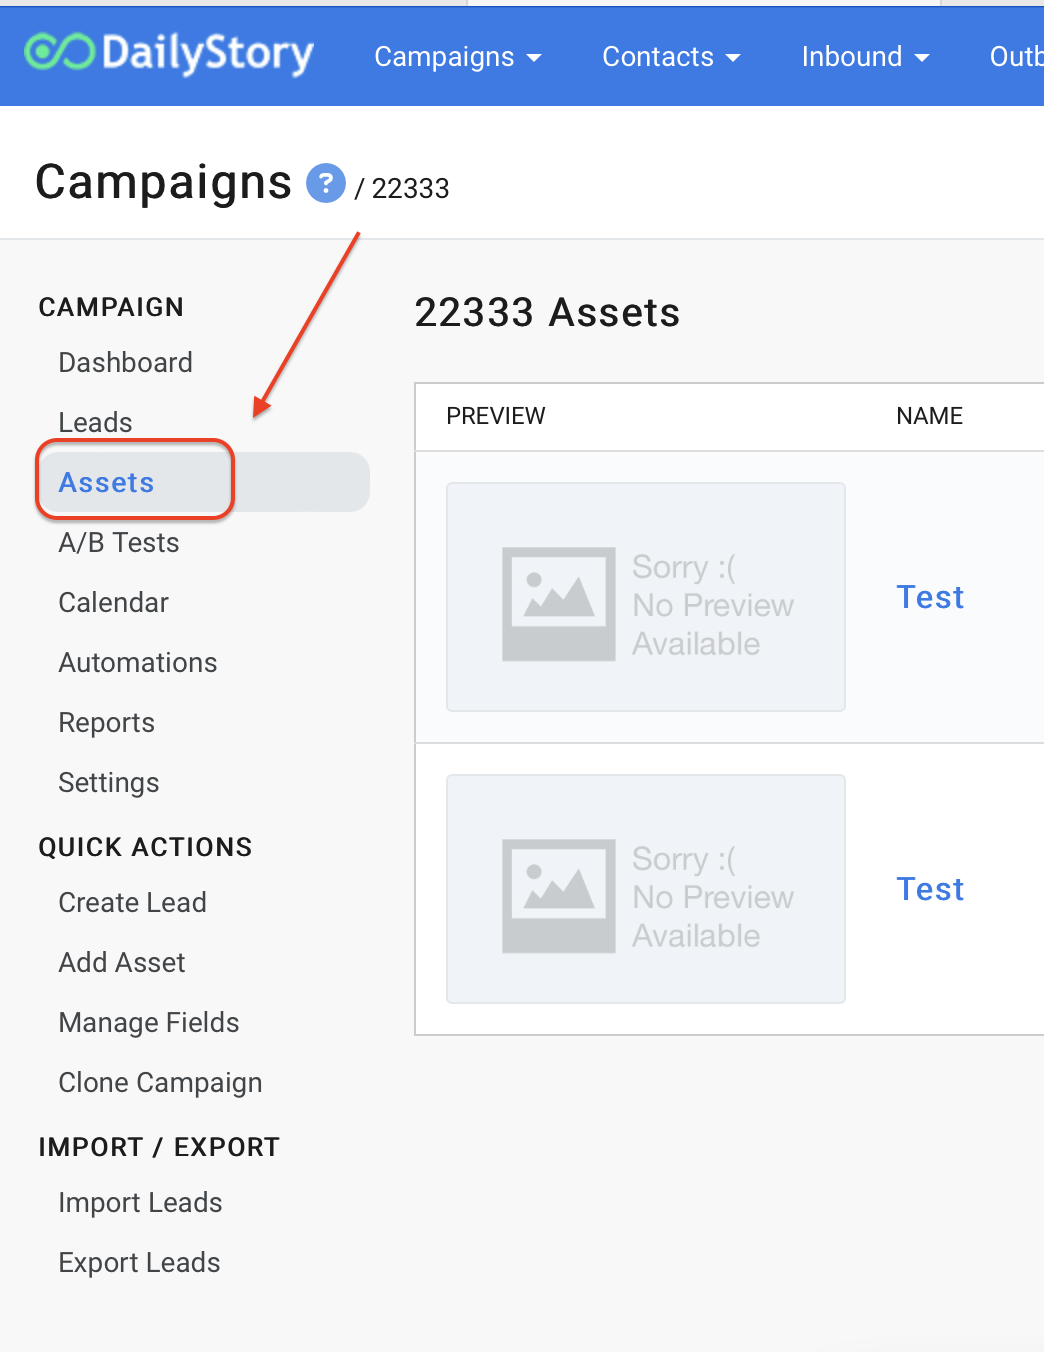The height and width of the screenshot is (1352, 1044).
Task: Expand the Contacts dropdown menu
Action: point(671,57)
